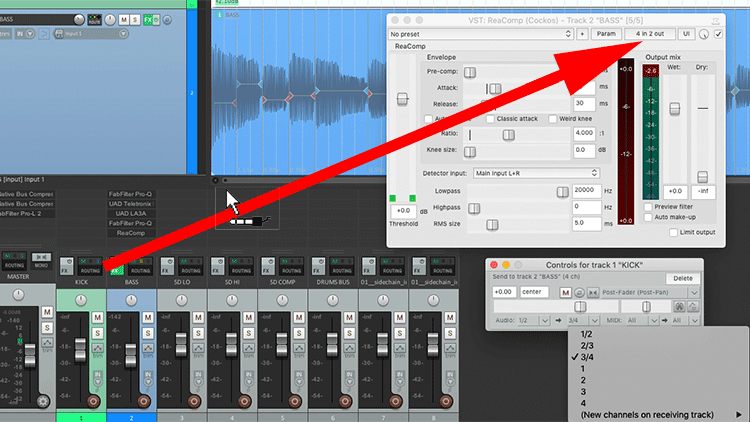Toggle FX bypass on the BASS track panel

(x=156, y=20)
